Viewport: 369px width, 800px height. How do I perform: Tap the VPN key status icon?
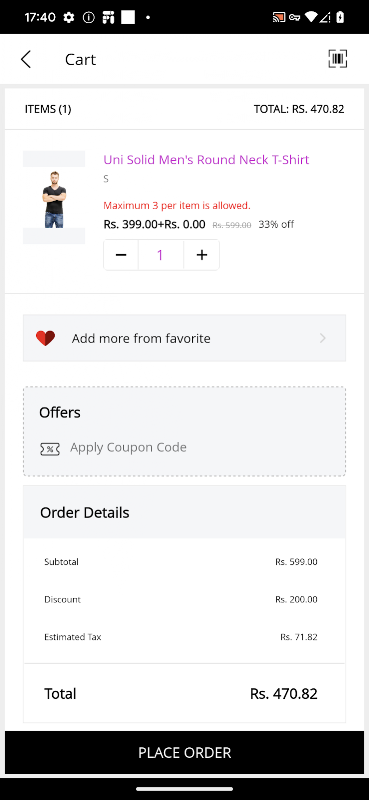click(294, 17)
